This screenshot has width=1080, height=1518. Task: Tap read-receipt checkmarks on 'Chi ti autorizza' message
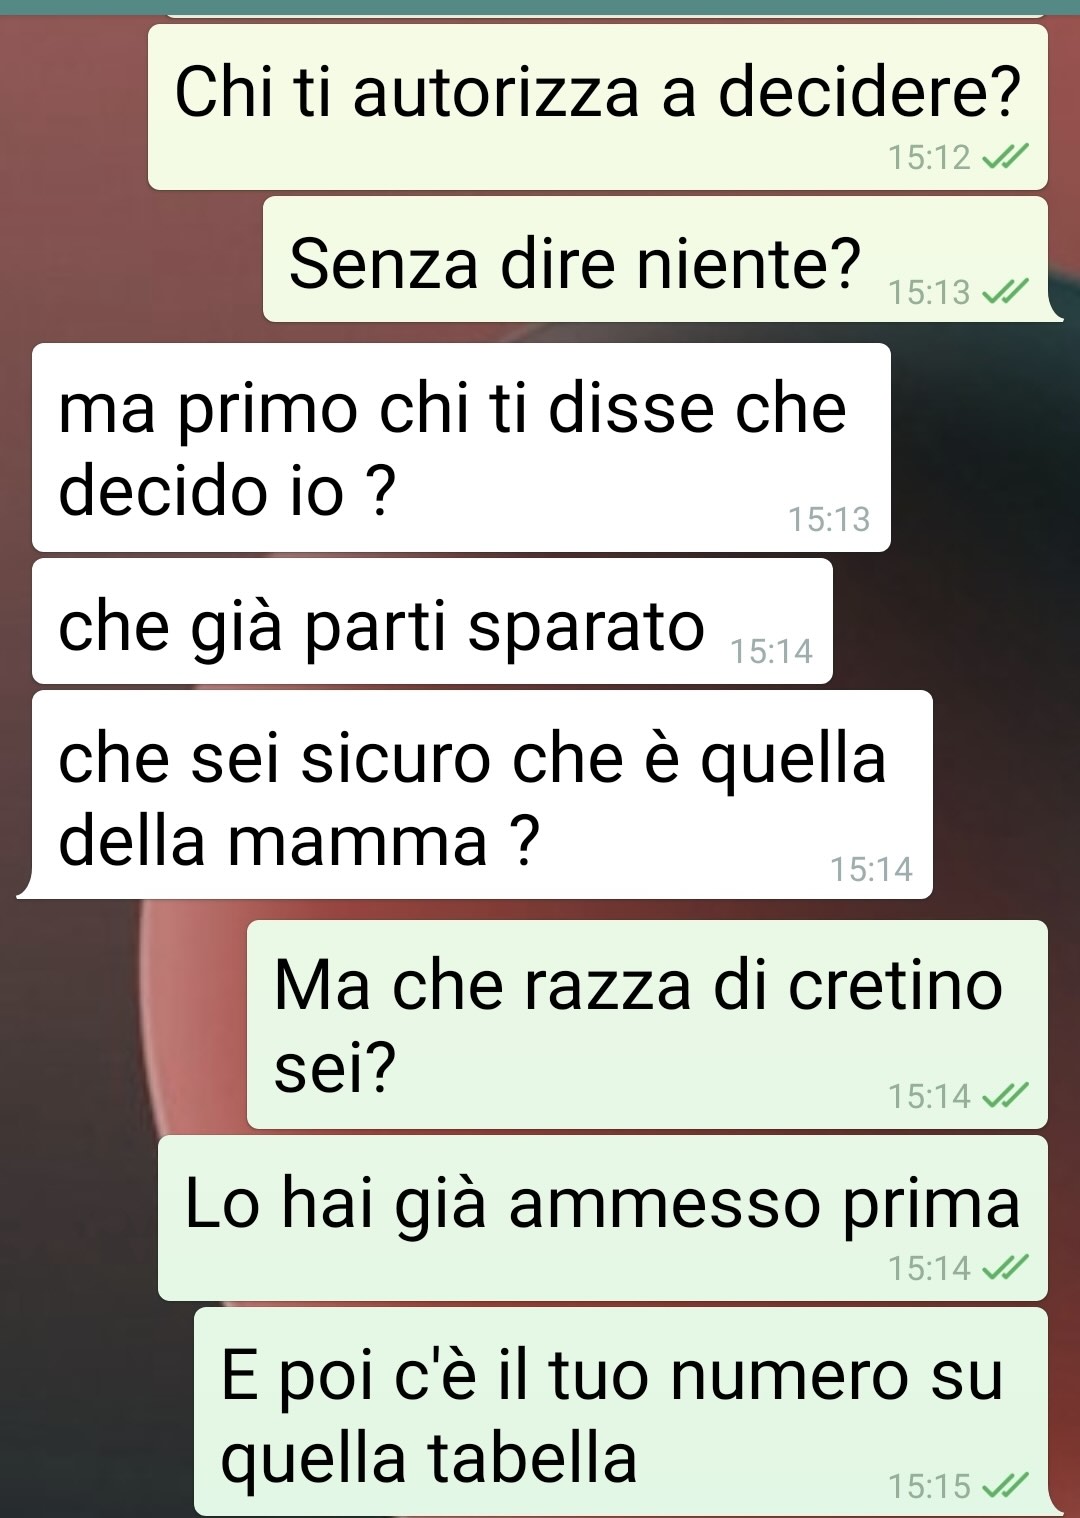[x=1005, y=157]
